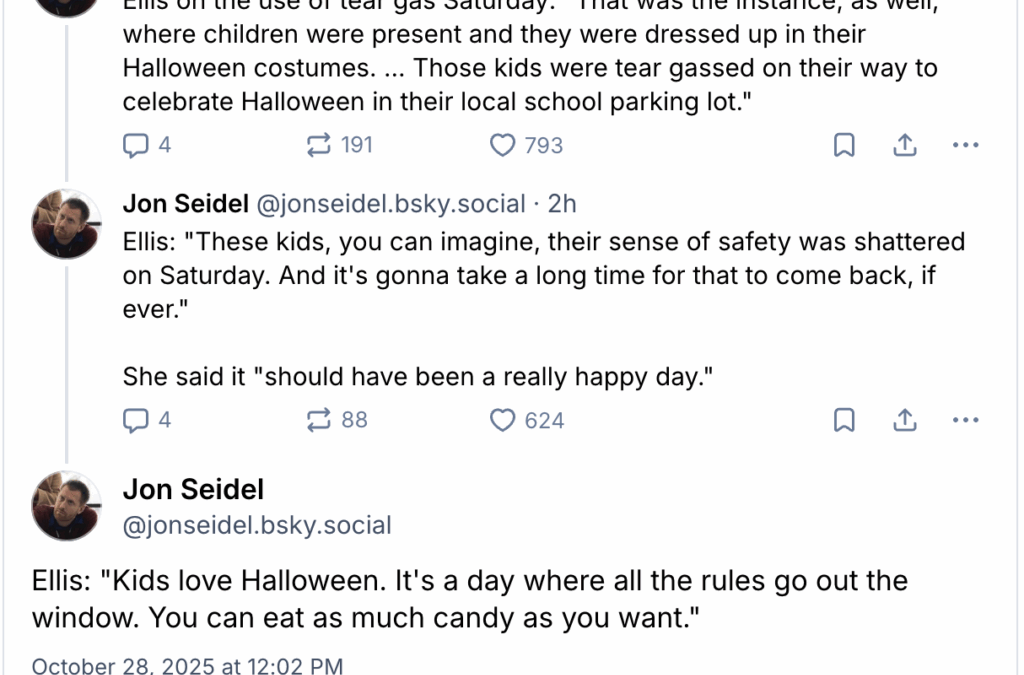Bookmark the first Jon Seidel post
Screen dimensions: 1024x675
pos(843,145)
